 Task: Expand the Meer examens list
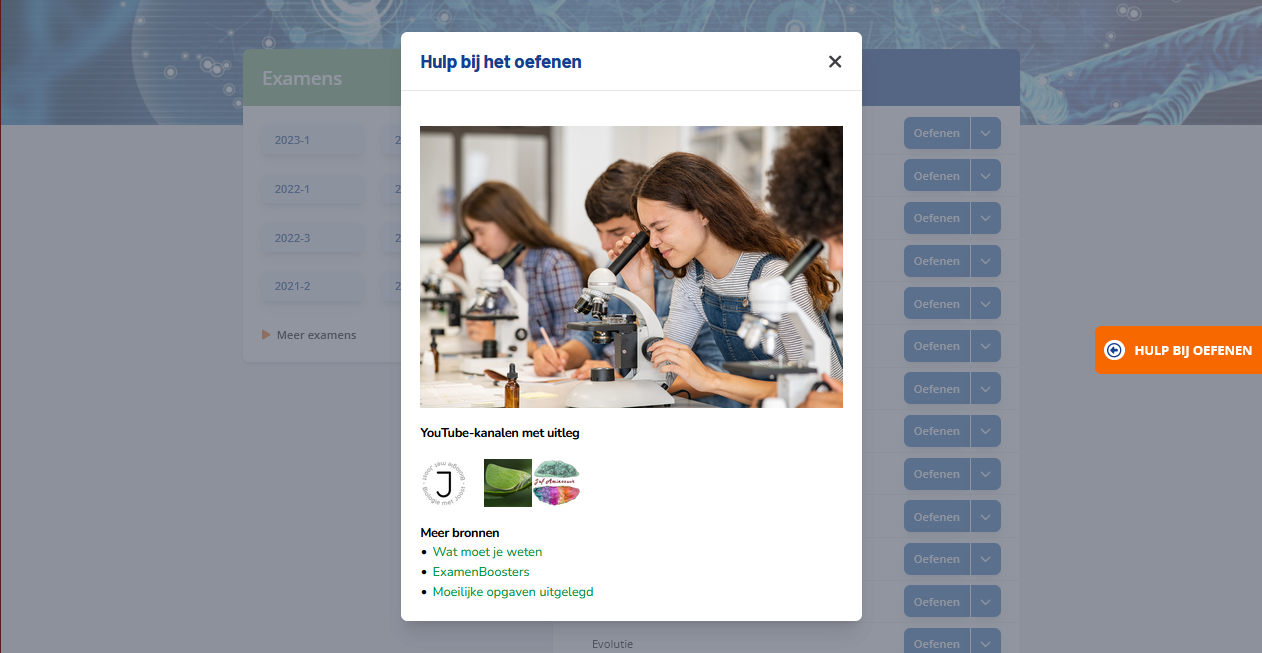click(x=316, y=335)
